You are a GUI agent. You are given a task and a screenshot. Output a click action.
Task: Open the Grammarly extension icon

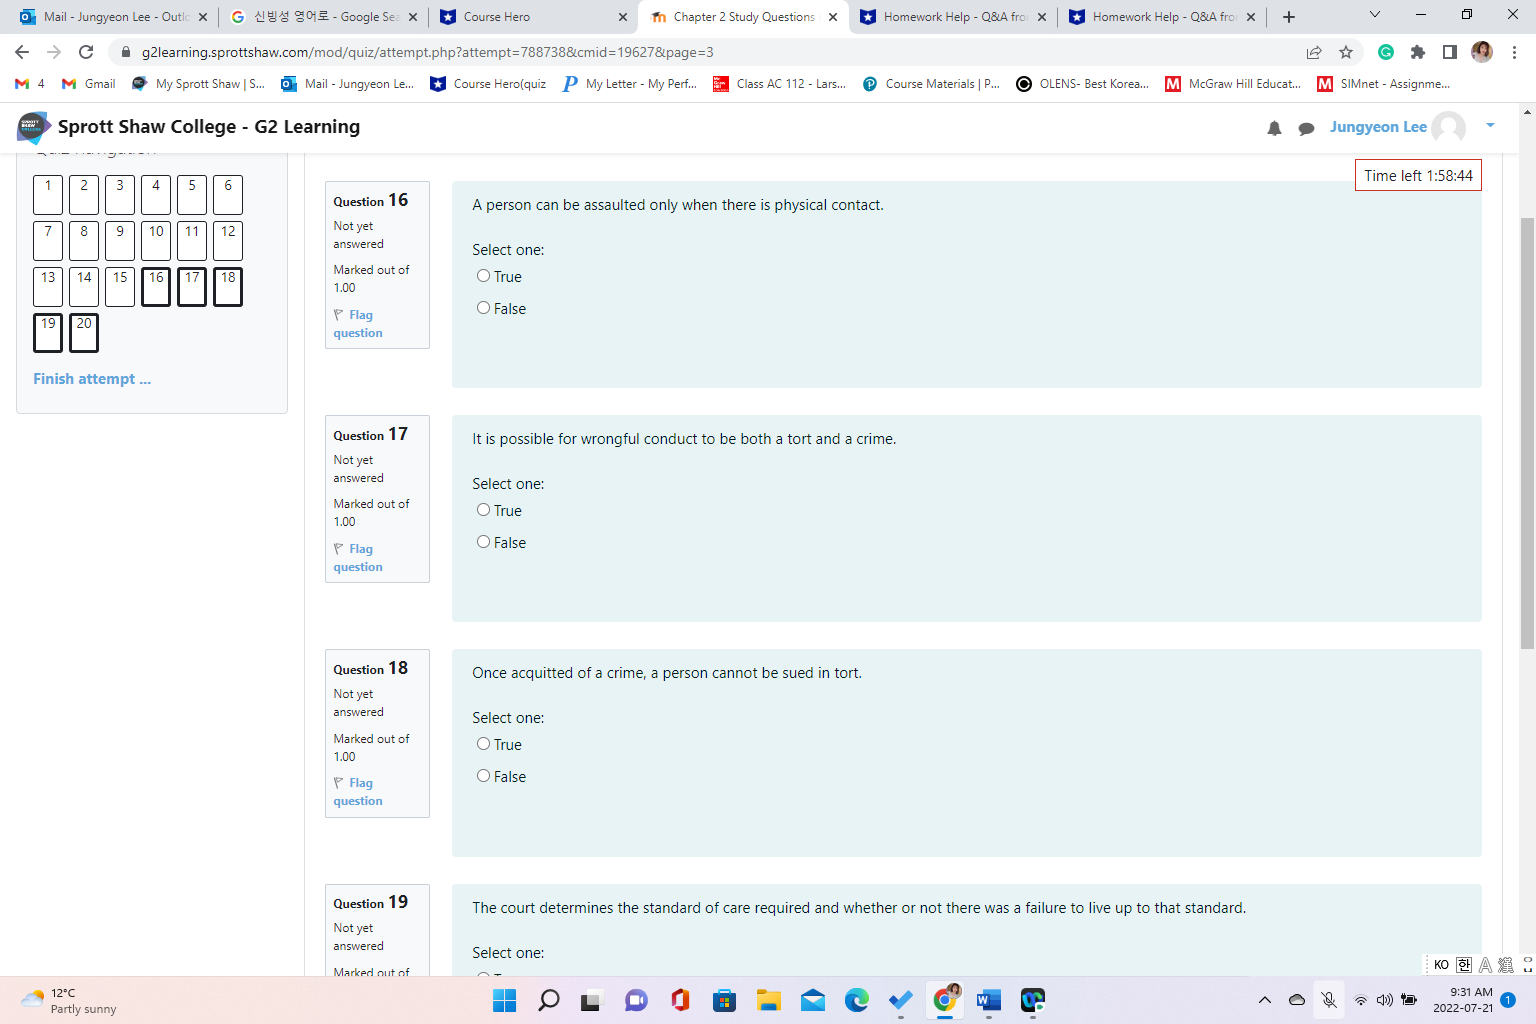tap(1386, 51)
